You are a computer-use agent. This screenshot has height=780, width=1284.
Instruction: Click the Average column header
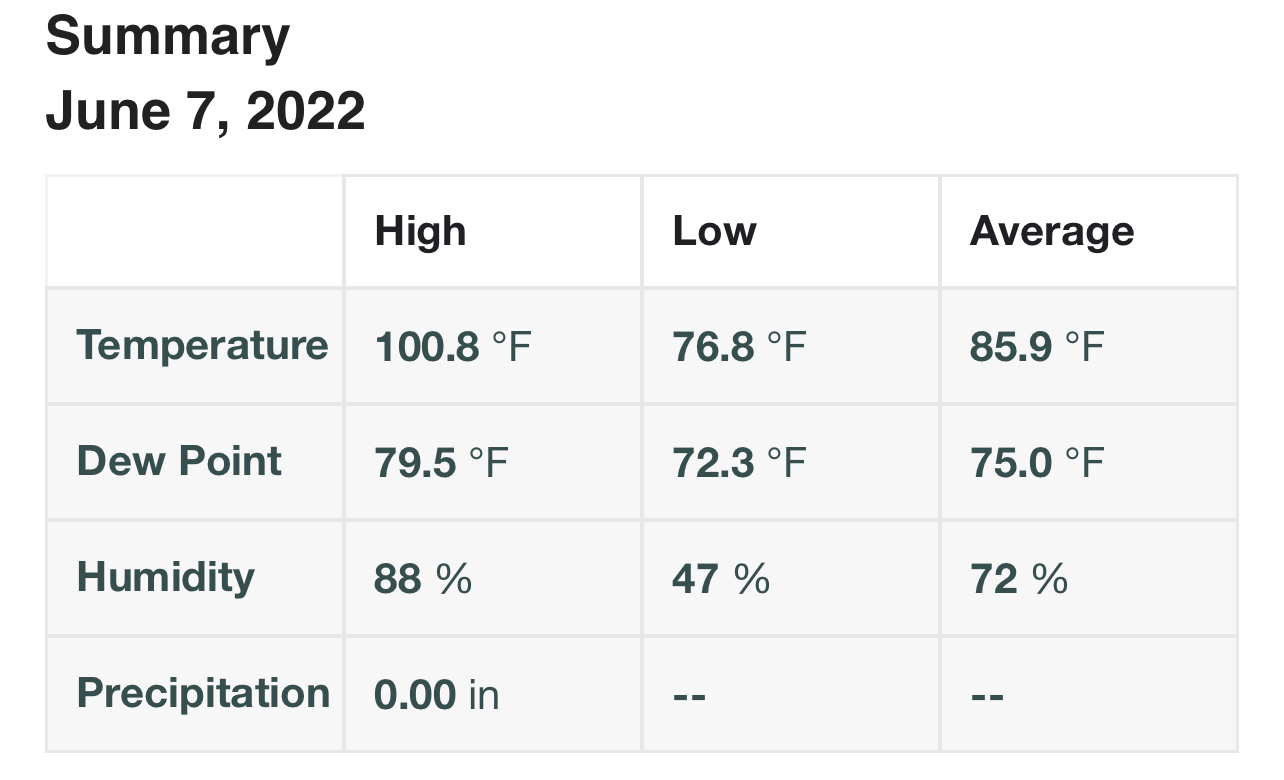(1052, 231)
